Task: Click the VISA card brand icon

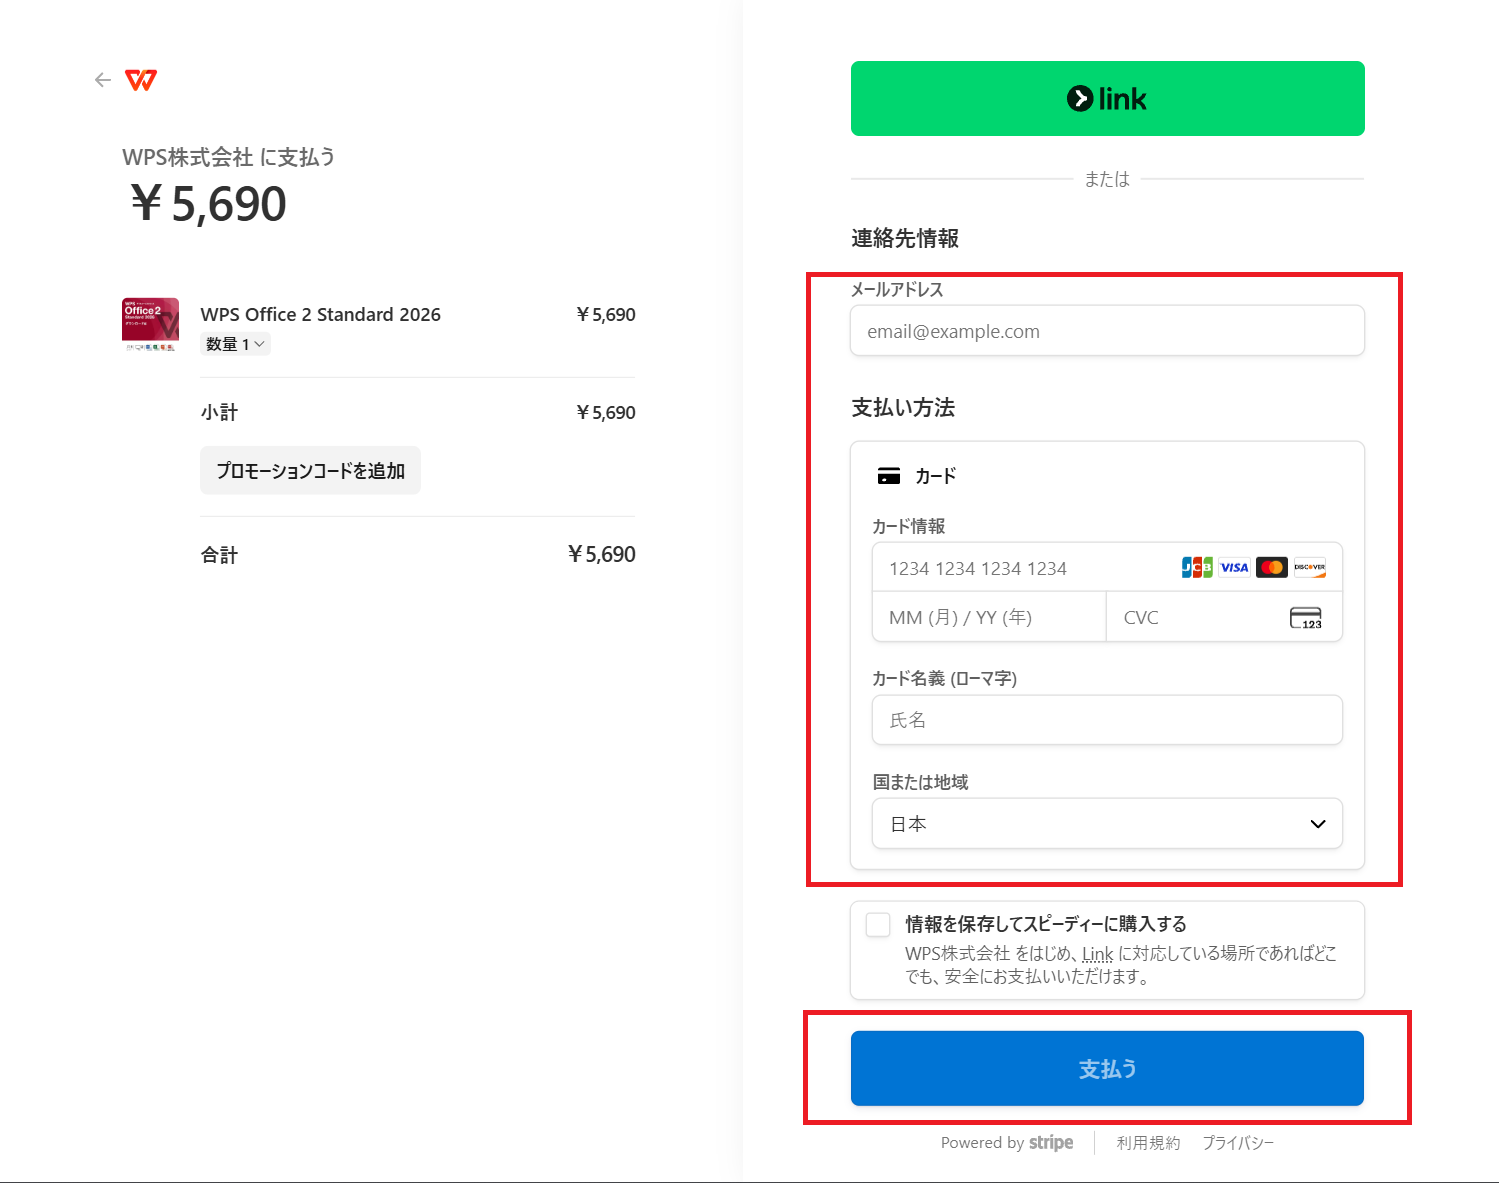Action: coord(1235,567)
